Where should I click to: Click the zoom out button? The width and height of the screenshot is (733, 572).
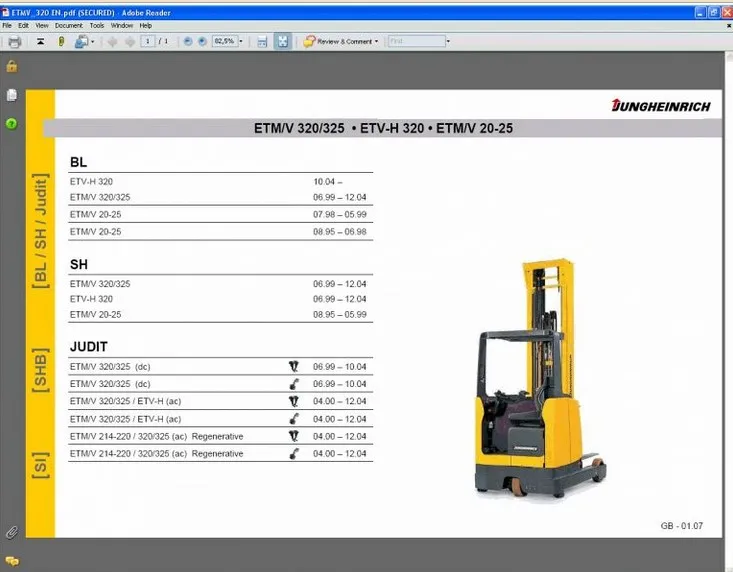click(188, 41)
